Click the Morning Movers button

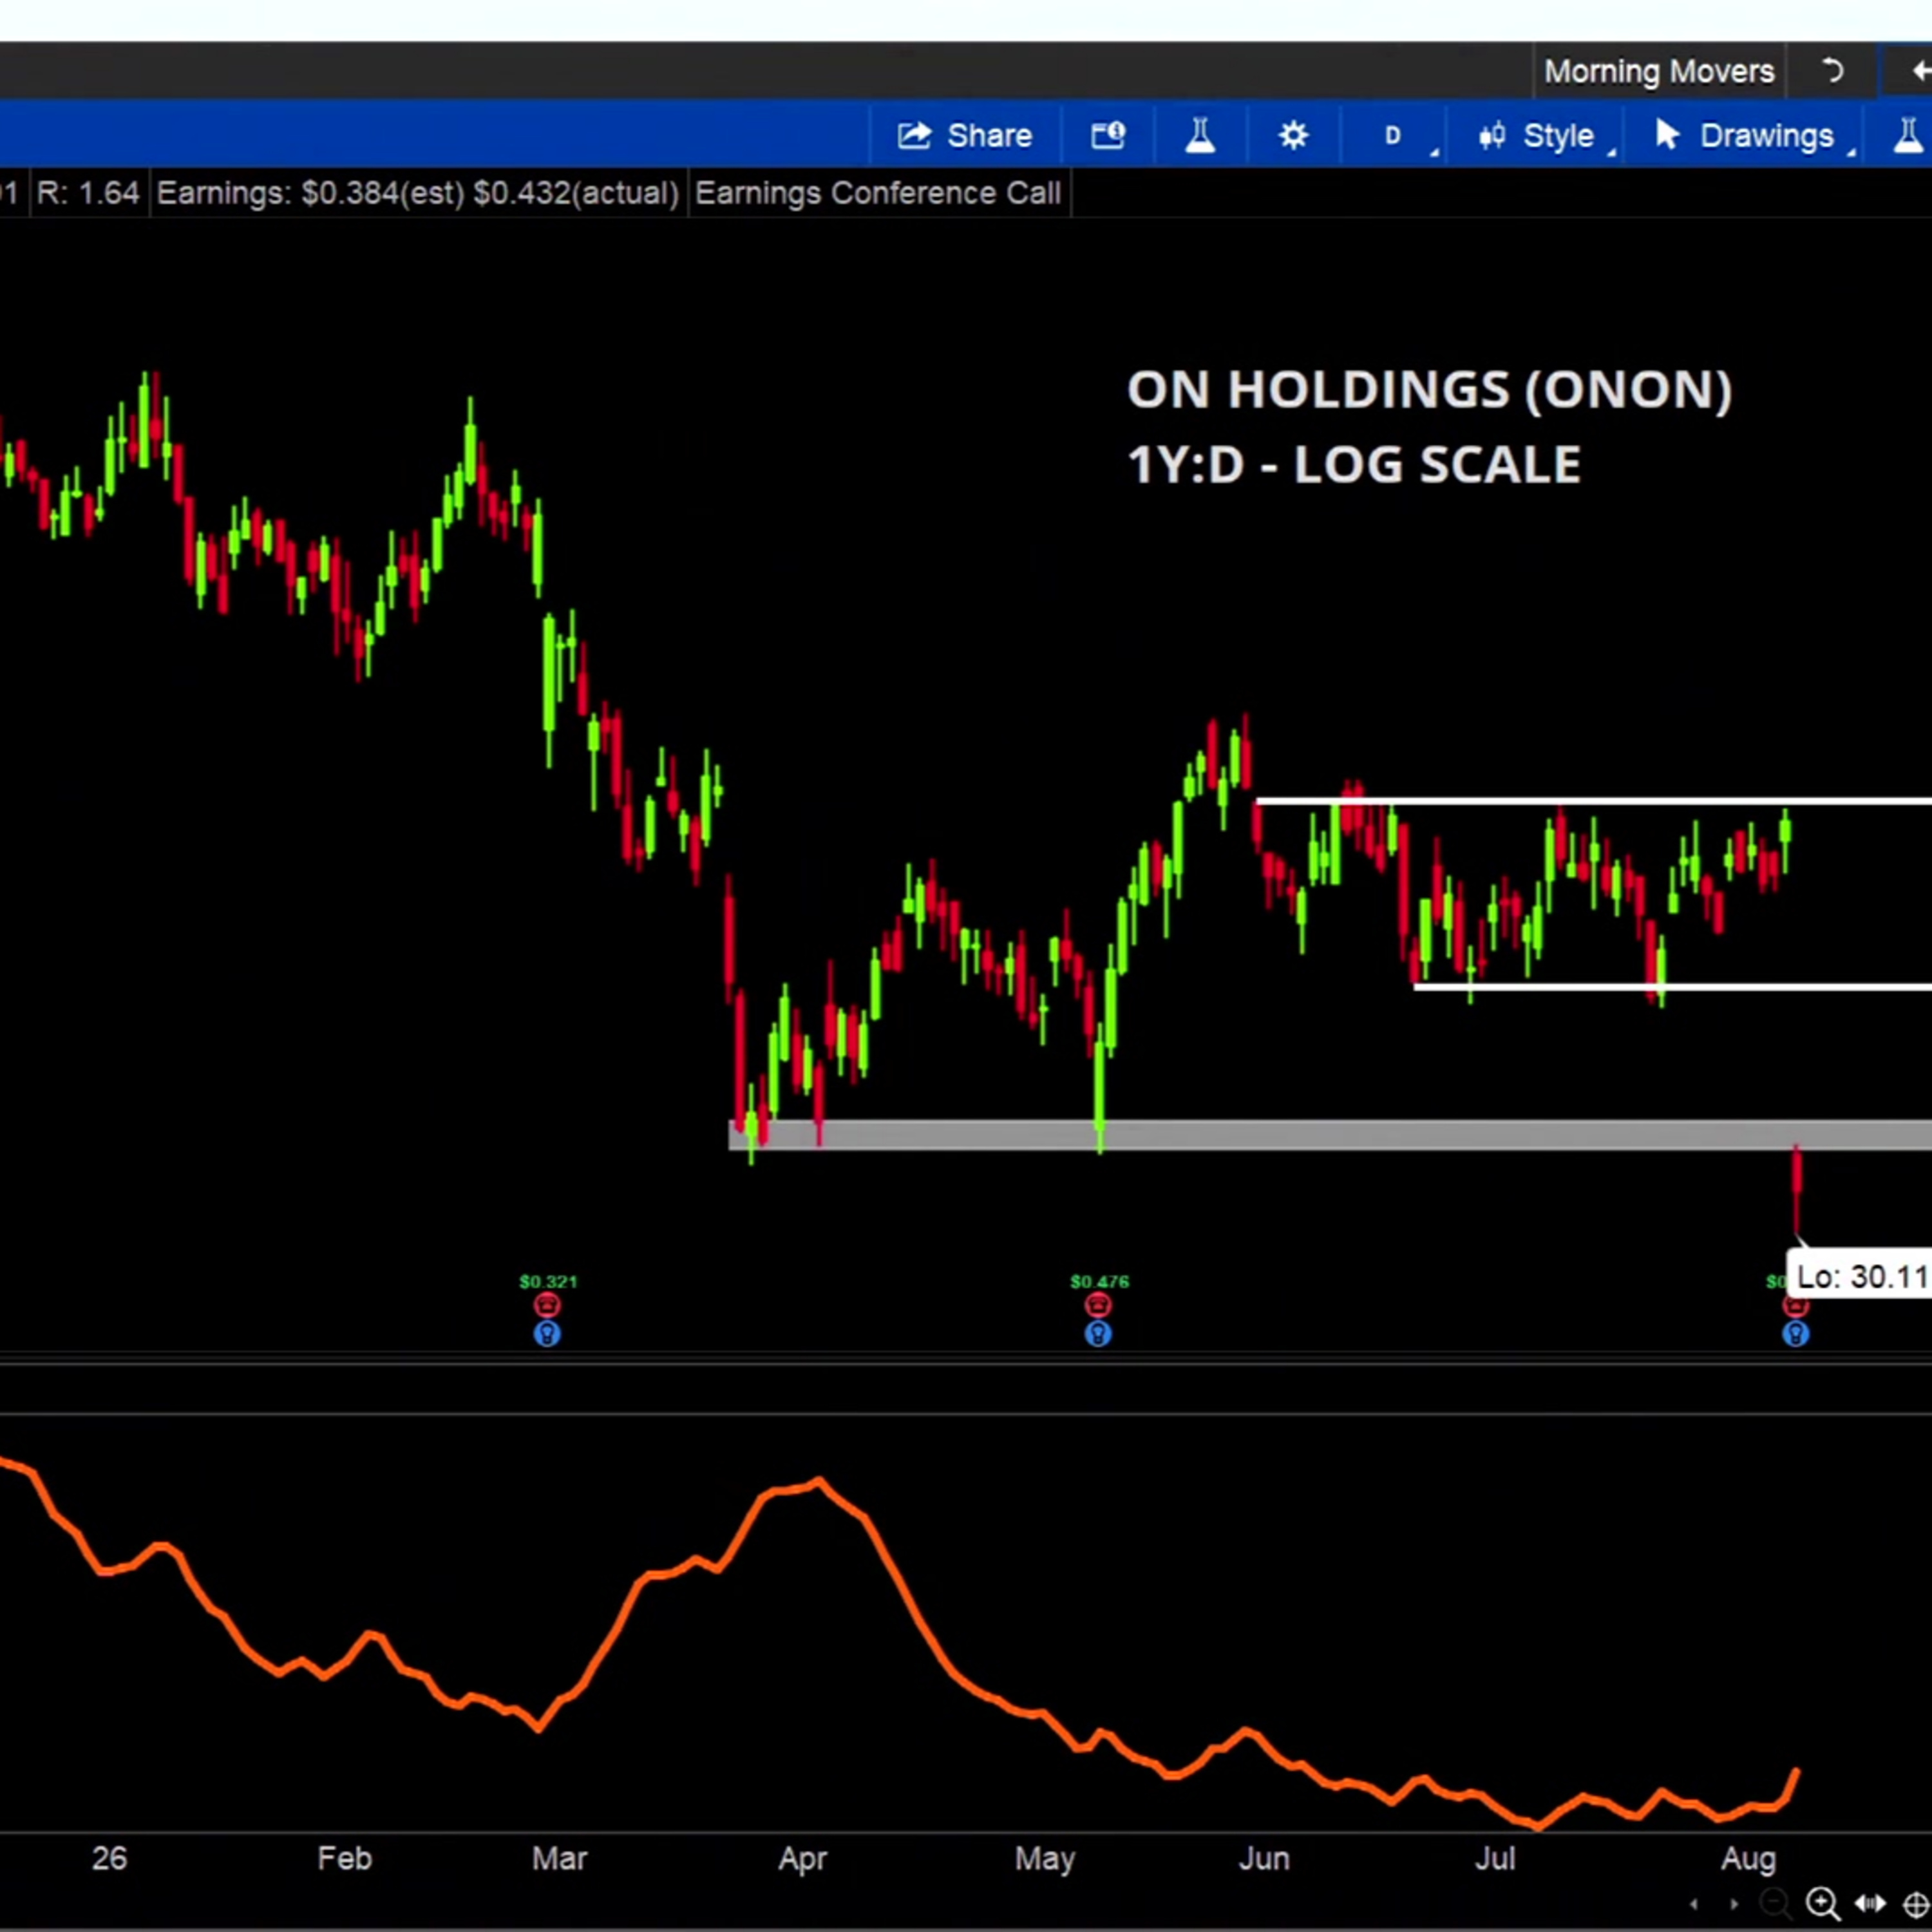[1659, 71]
